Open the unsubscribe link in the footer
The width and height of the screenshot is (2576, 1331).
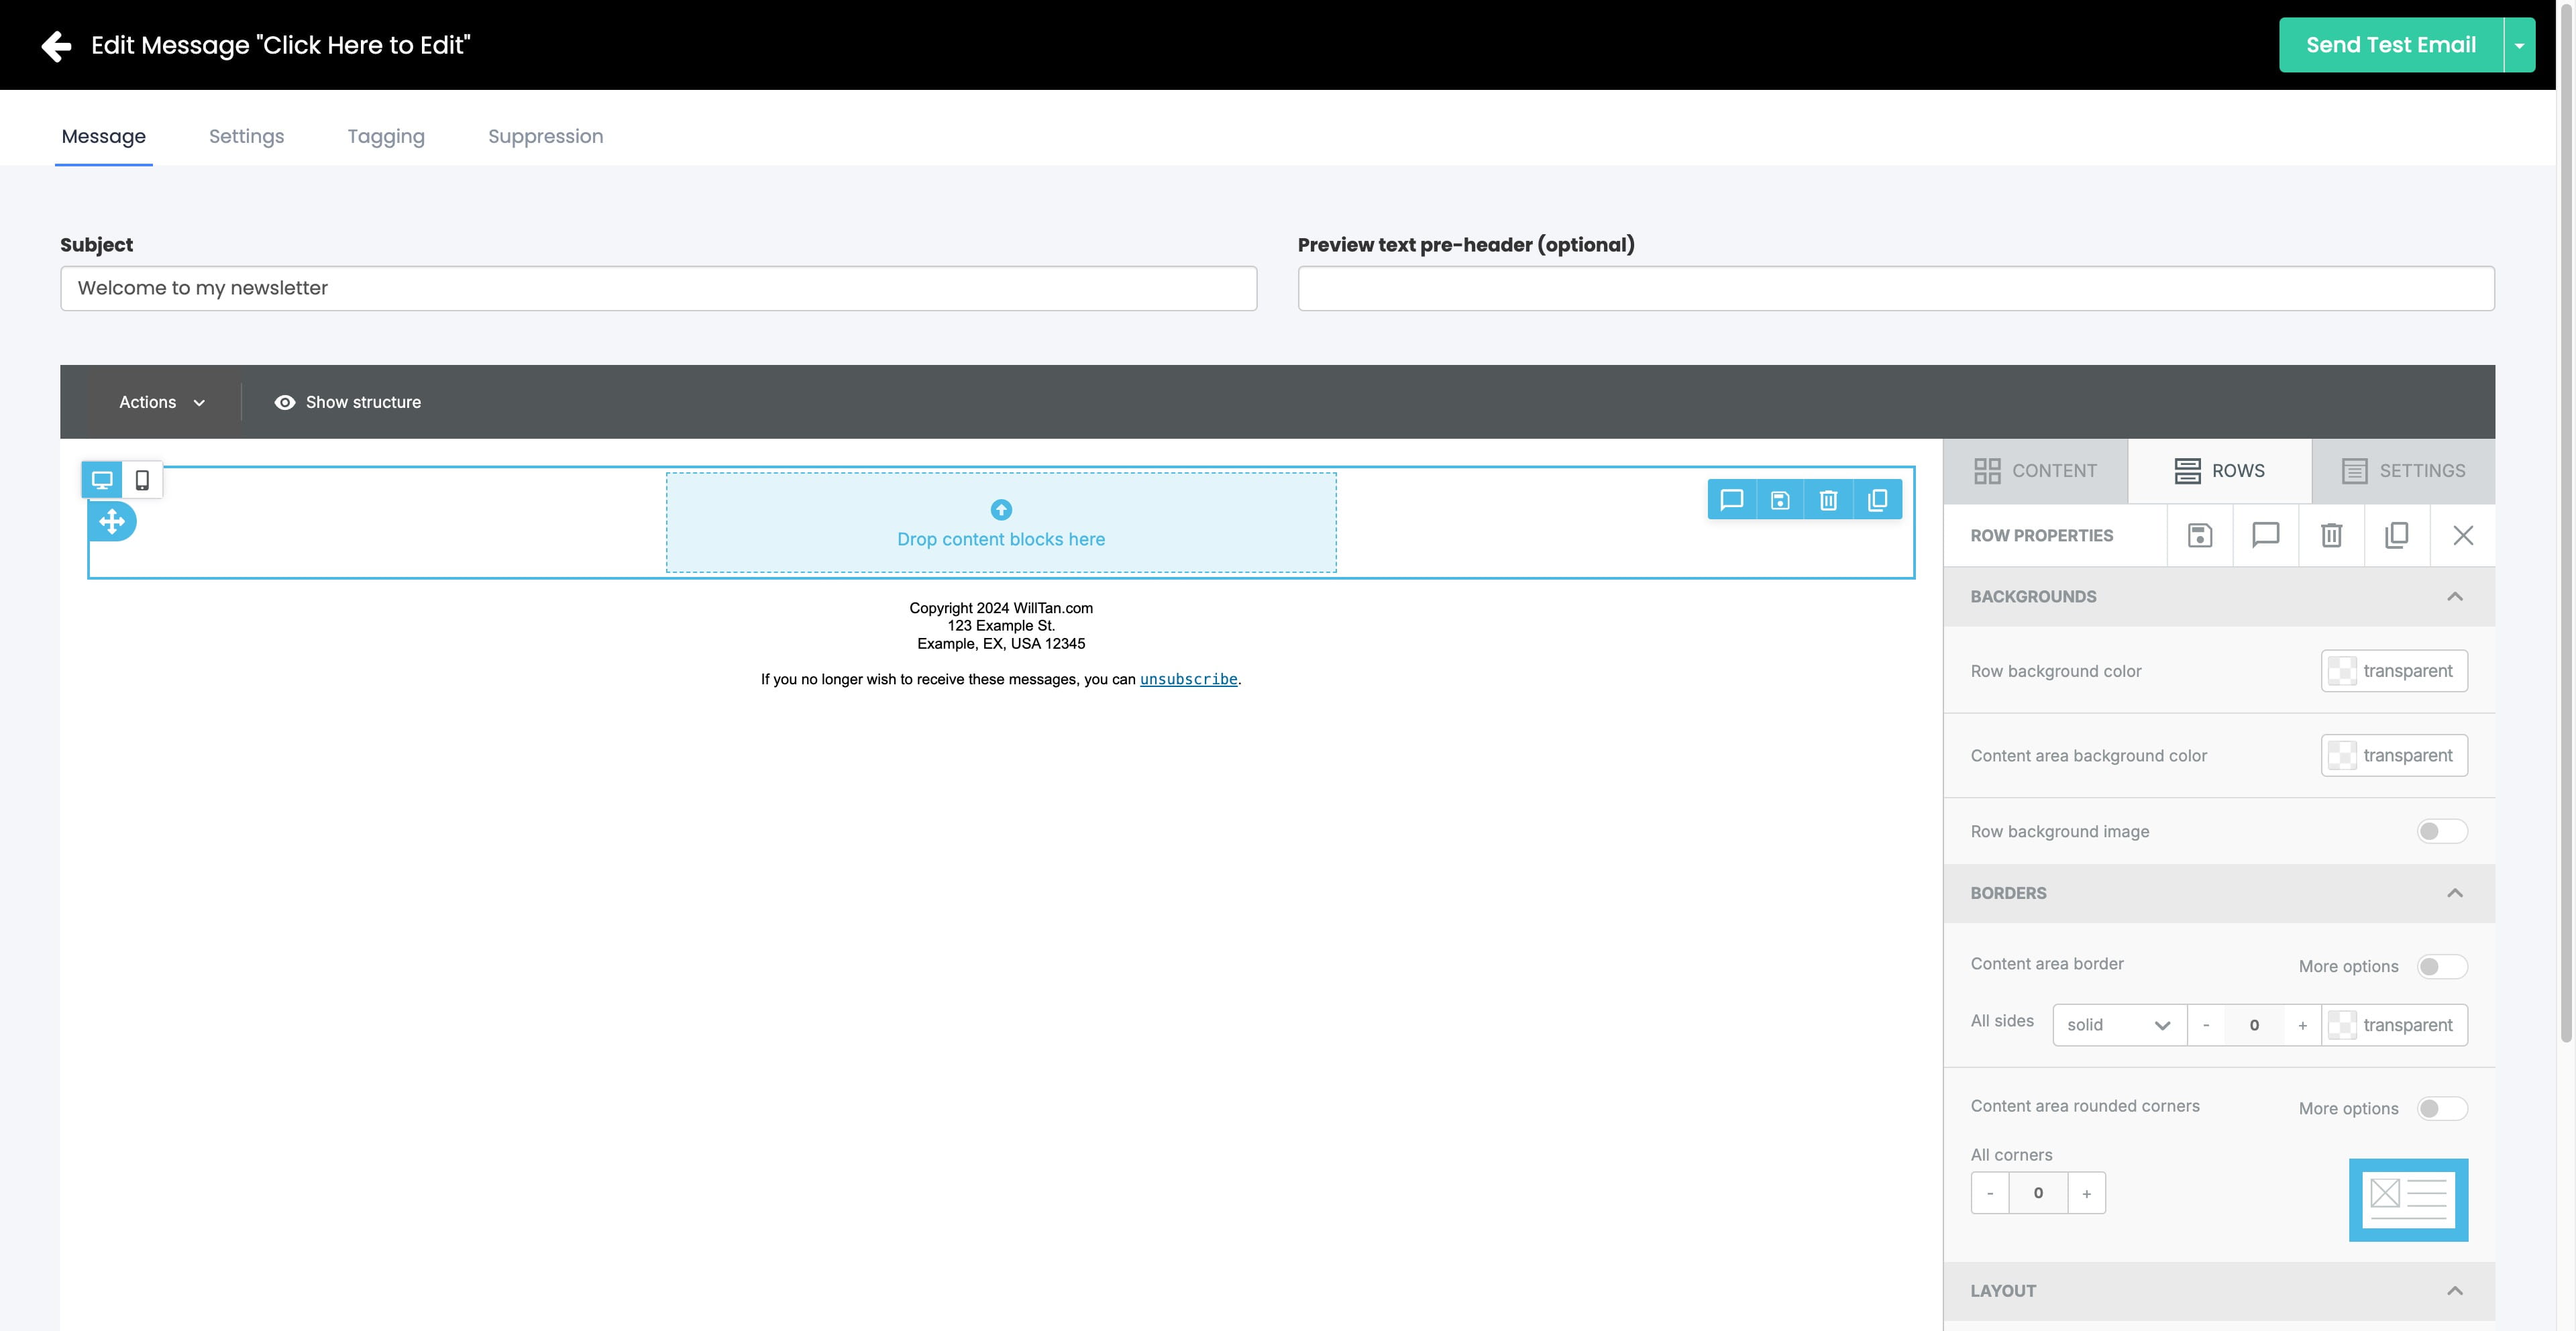(x=1188, y=679)
